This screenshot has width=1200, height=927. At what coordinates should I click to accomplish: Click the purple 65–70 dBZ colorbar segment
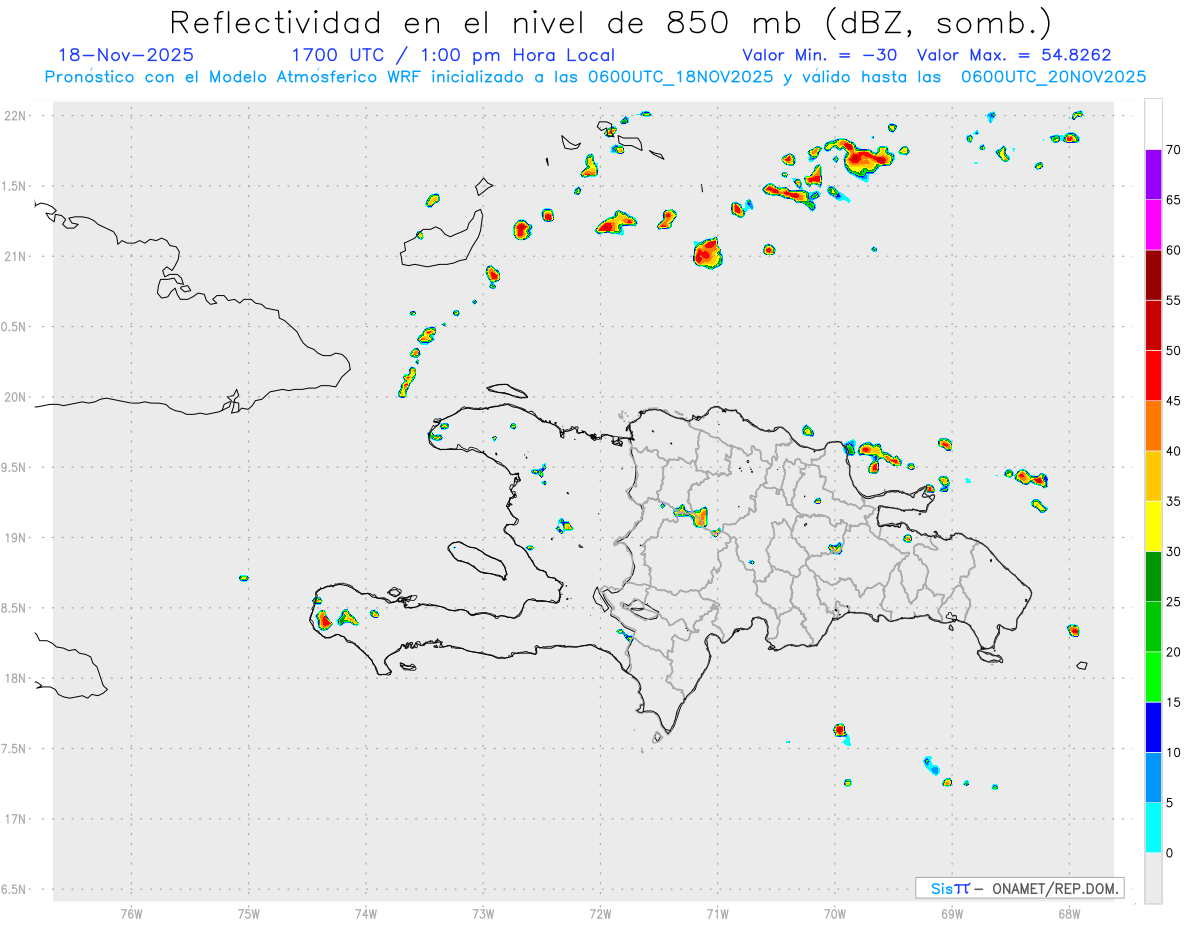(1153, 175)
